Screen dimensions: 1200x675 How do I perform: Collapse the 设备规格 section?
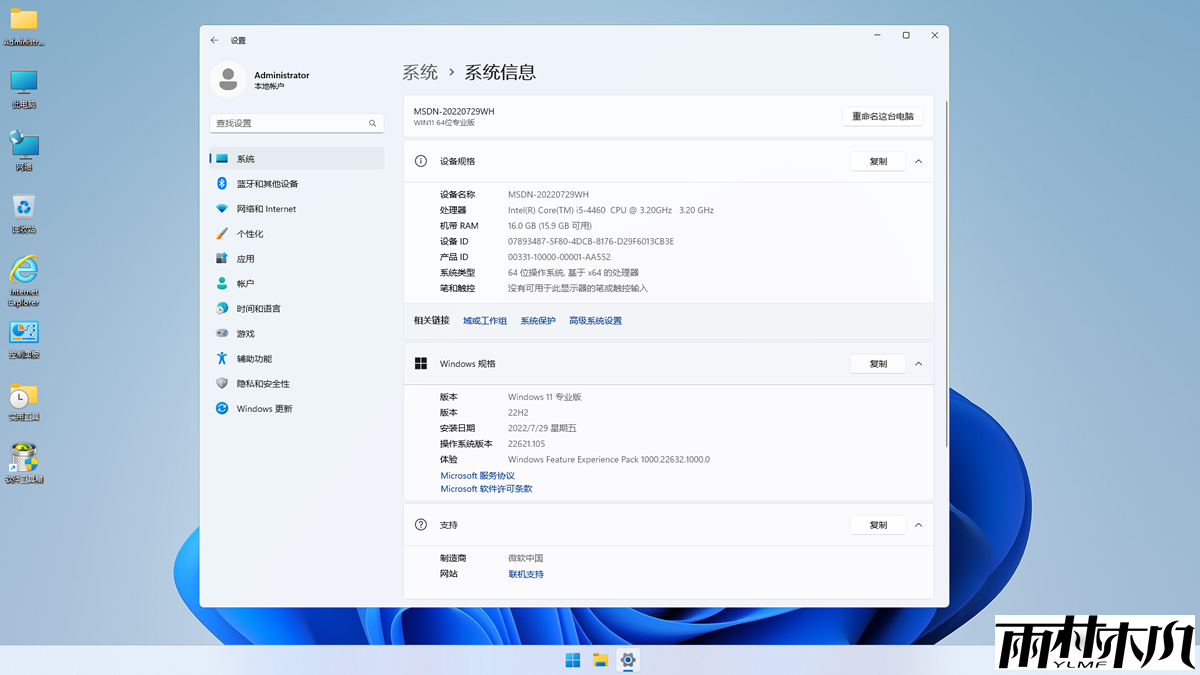[918, 160]
